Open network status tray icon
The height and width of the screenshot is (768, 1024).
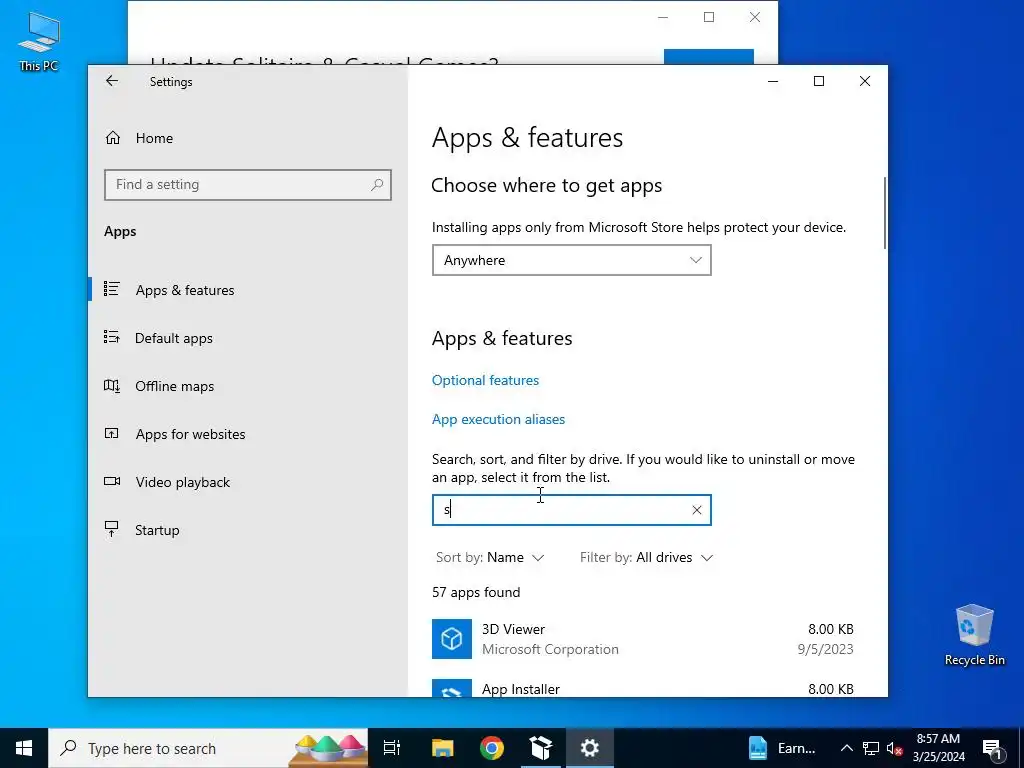point(871,748)
